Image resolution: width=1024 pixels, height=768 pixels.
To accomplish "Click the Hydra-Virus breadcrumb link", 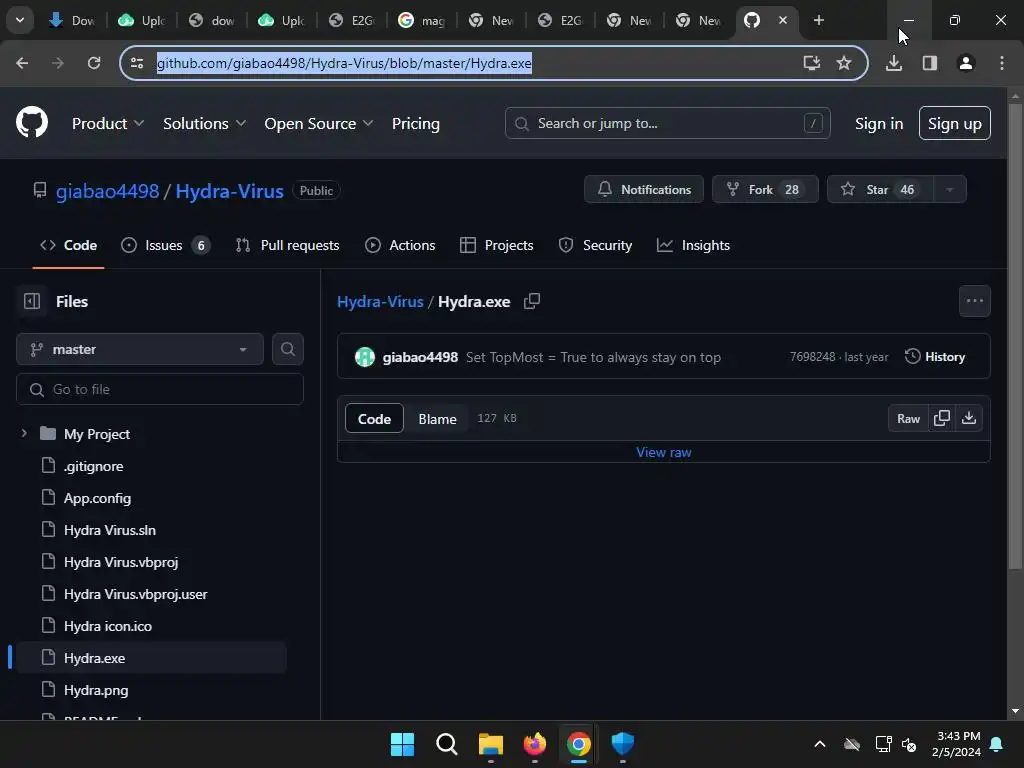I will click(x=380, y=302).
